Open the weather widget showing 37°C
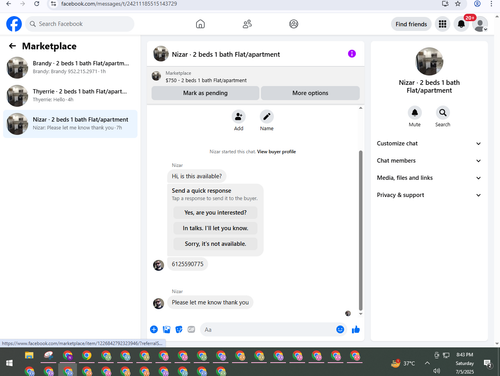The image size is (500, 376). point(403,363)
